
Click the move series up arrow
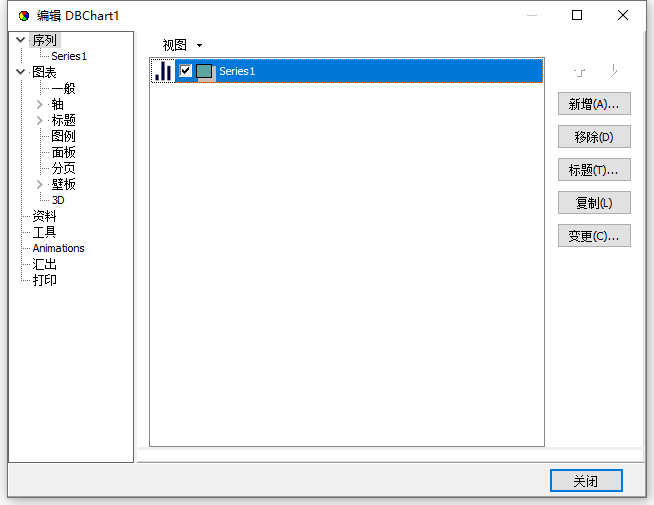click(x=579, y=72)
